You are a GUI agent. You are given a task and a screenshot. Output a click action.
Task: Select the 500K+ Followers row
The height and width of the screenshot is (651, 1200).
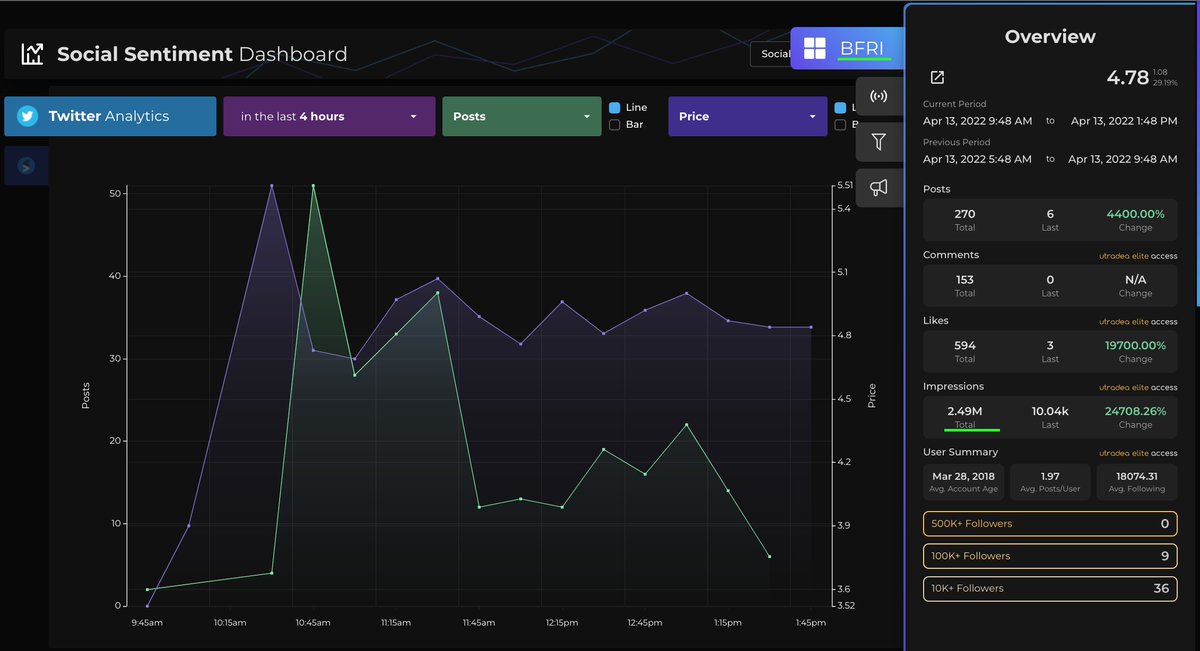click(1050, 524)
